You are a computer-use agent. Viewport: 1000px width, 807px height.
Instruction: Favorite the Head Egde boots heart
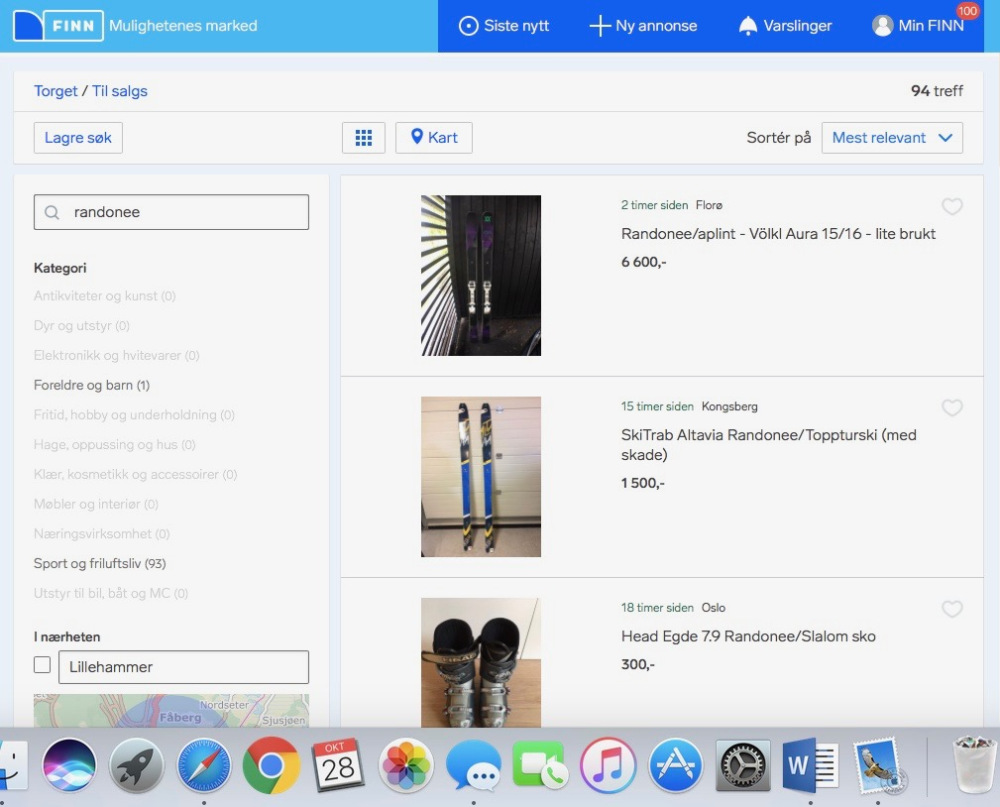tap(952, 609)
